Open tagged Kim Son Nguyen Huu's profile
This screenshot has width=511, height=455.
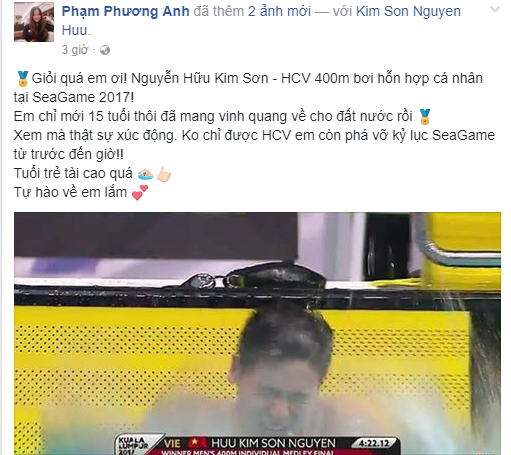(261, 21)
